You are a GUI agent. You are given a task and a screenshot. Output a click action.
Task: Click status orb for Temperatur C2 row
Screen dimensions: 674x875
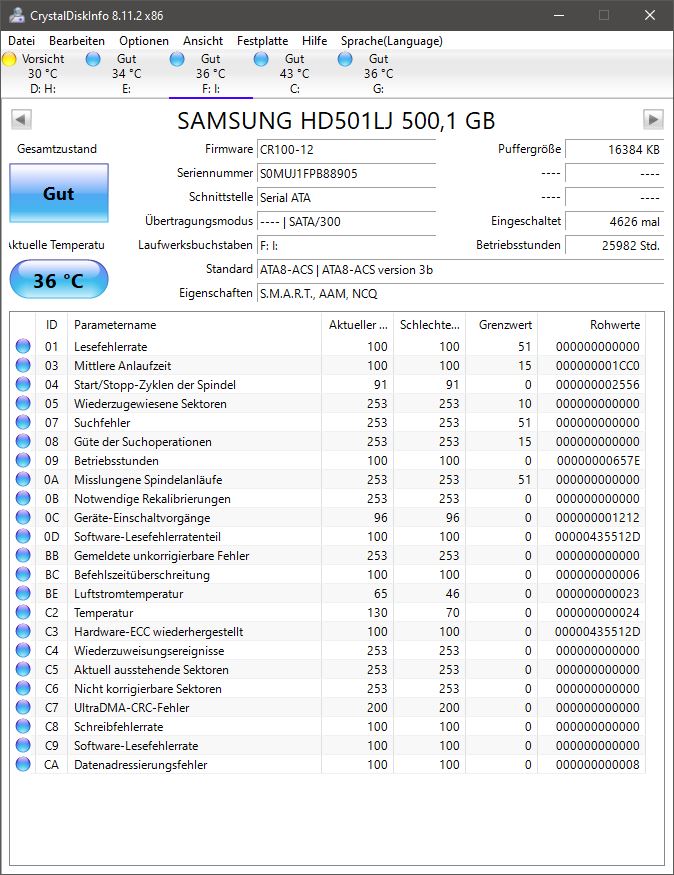point(23,612)
